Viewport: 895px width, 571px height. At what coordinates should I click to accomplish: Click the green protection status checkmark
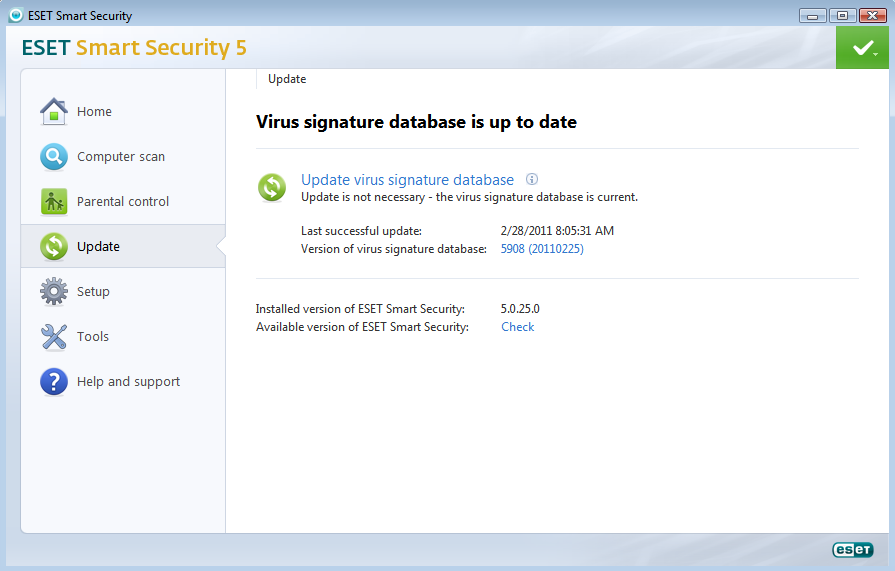point(861,48)
